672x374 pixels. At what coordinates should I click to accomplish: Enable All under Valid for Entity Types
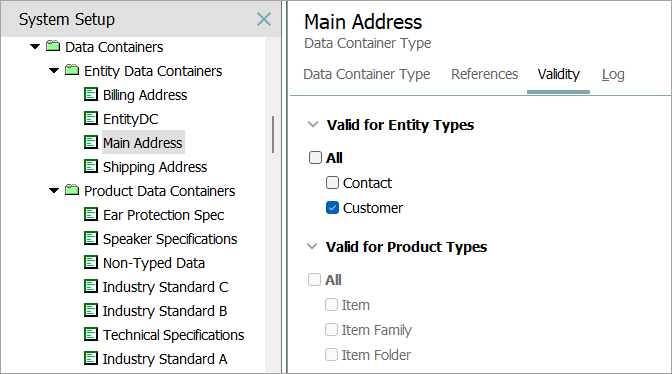click(315, 158)
